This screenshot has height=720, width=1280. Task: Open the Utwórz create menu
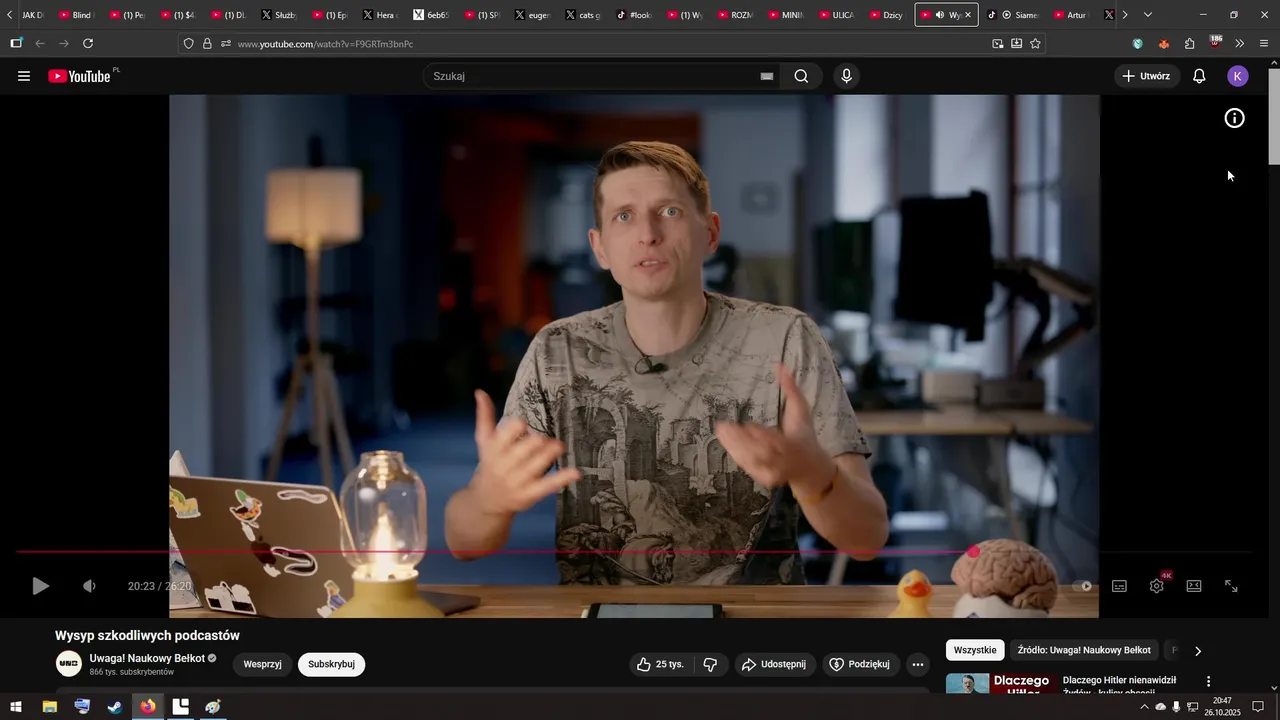(x=1146, y=76)
